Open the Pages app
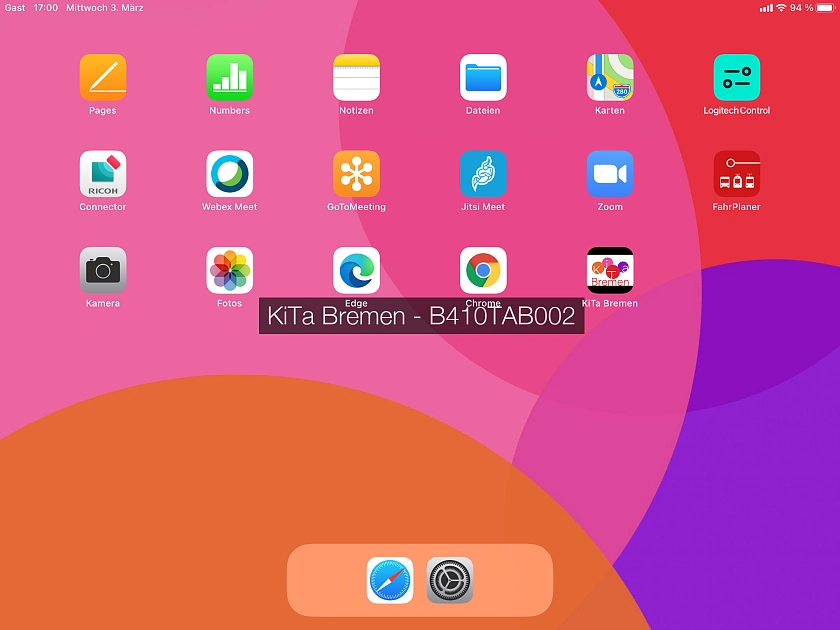The width and height of the screenshot is (840, 630). pyautogui.click(x=103, y=78)
